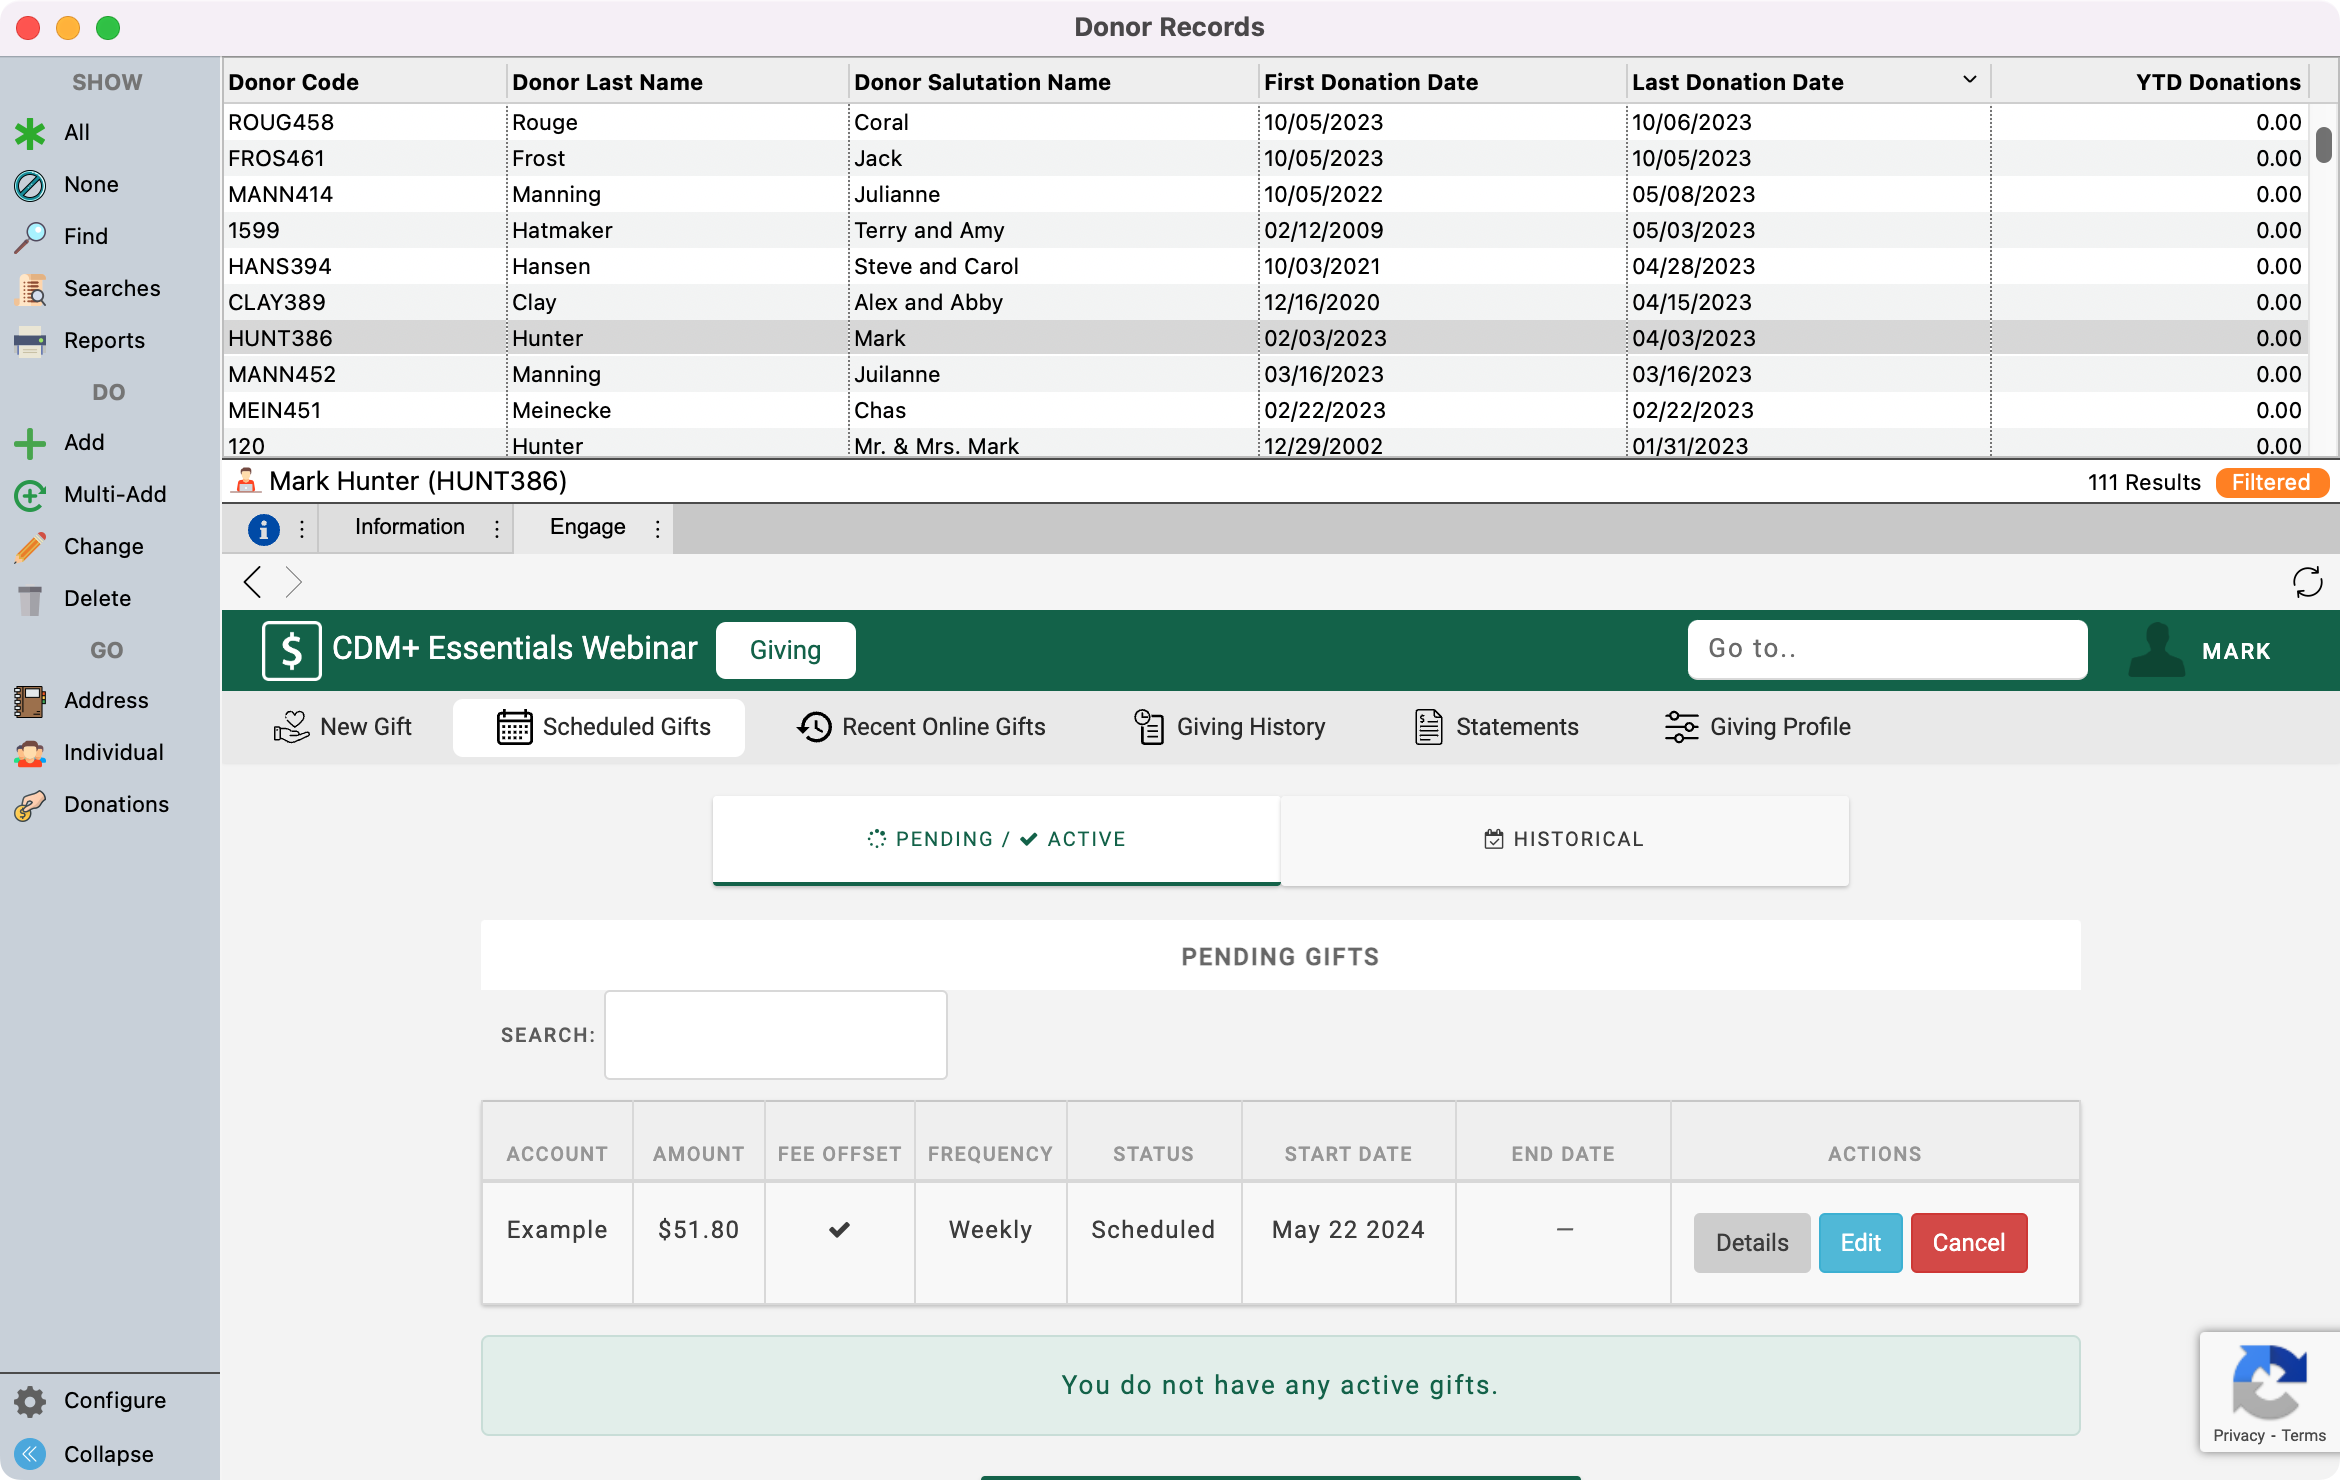The height and width of the screenshot is (1480, 2340).
Task: Click the pending gifts Search field
Action: 775,1035
